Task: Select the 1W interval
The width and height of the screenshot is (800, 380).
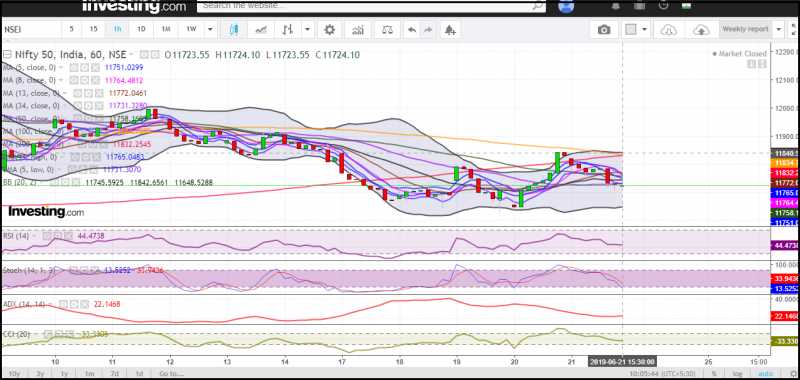Action: point(191,30)
